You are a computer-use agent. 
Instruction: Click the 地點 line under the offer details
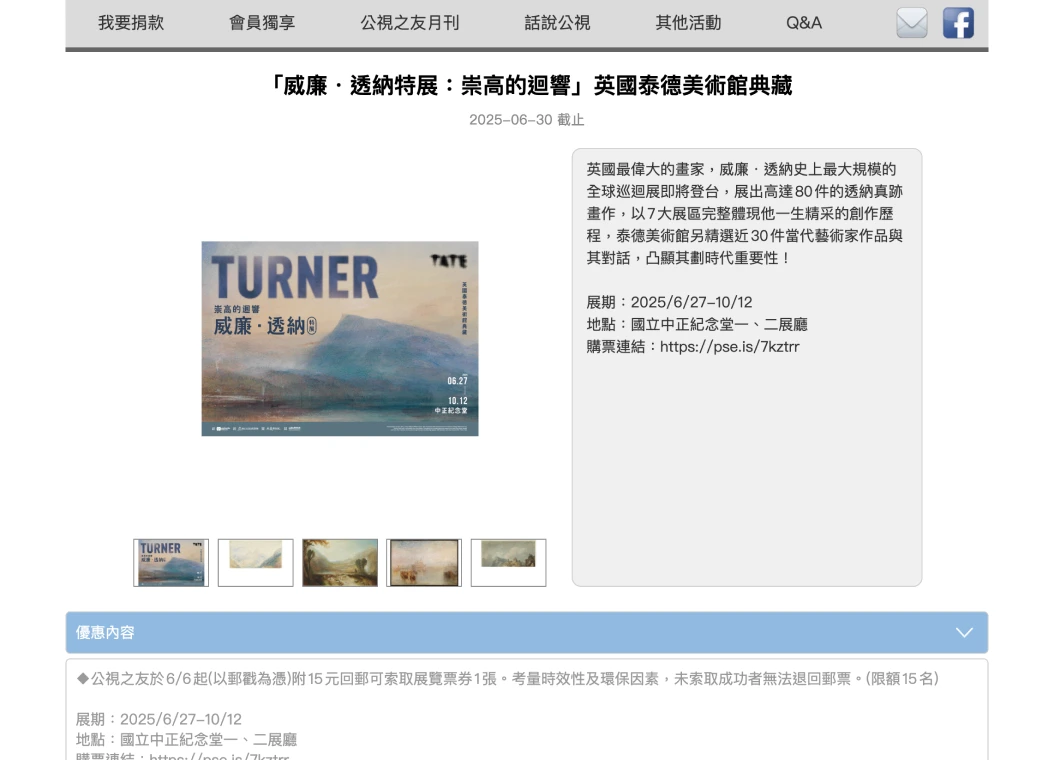(186, 740)
